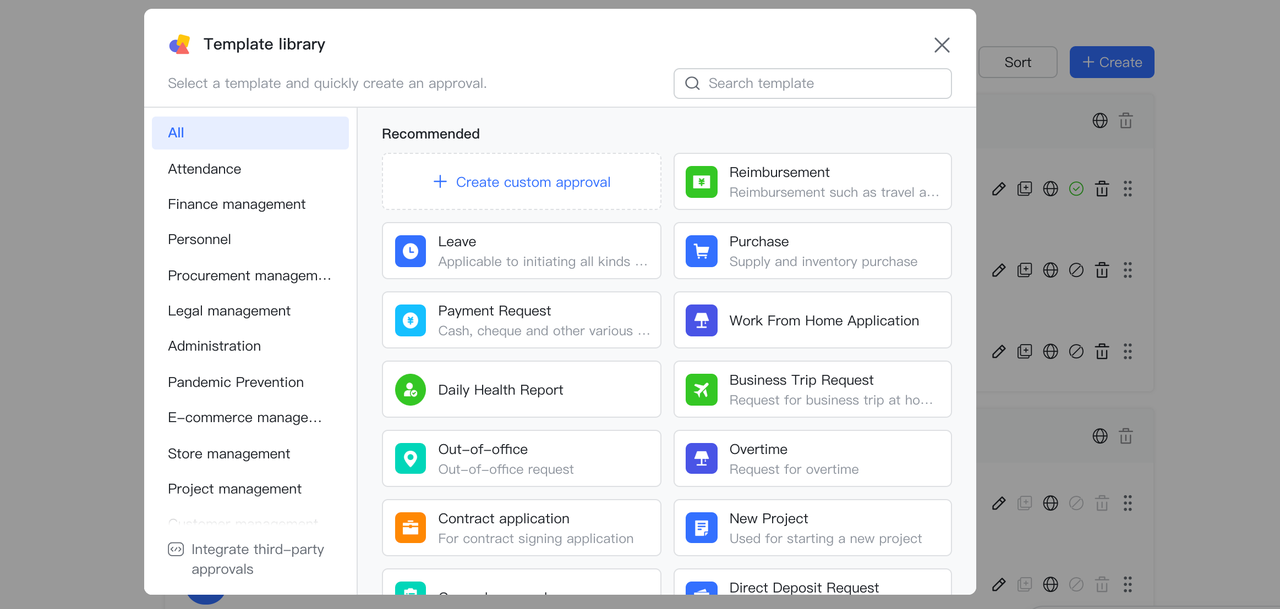Select the Leave template clock icon
The width and height of the screenshot is (1280, 609).
[410, 251]
